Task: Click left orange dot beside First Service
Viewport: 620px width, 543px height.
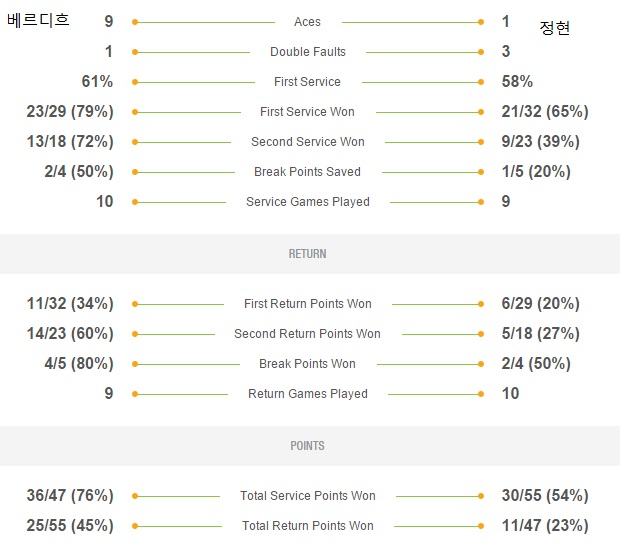Action: [135, 82]
